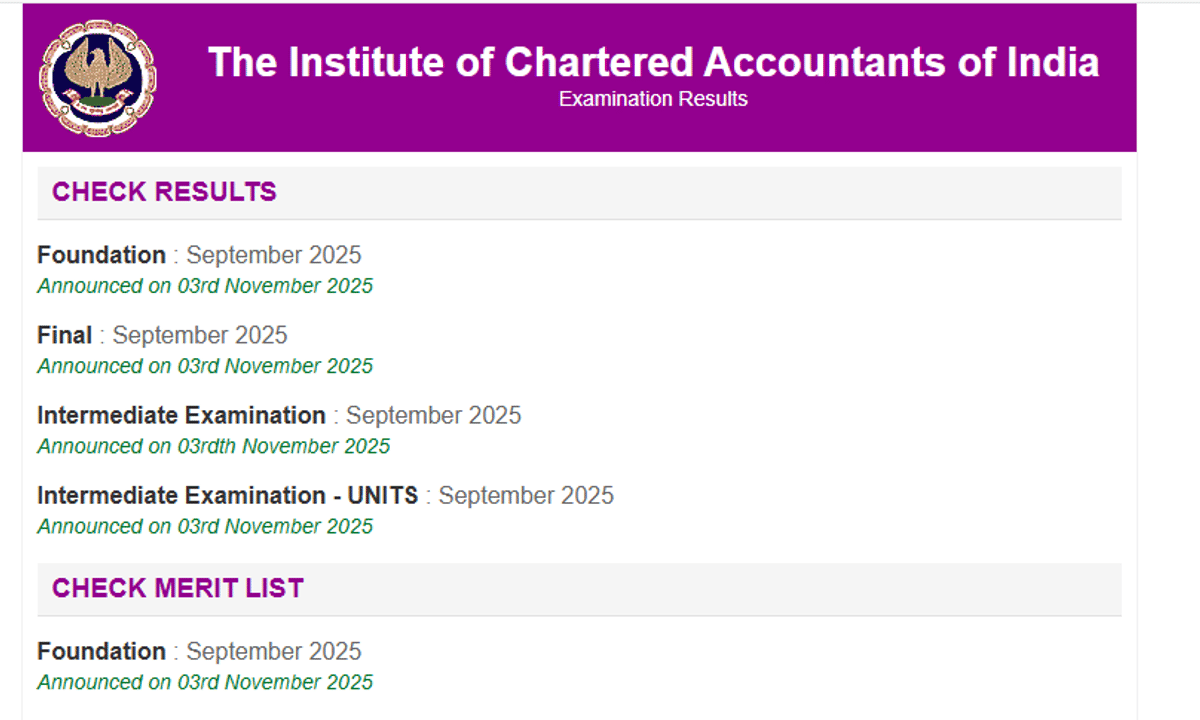Click the Examination Results subtitle
The width and height of the screenshot is (1200, 720).
(653, 99)
